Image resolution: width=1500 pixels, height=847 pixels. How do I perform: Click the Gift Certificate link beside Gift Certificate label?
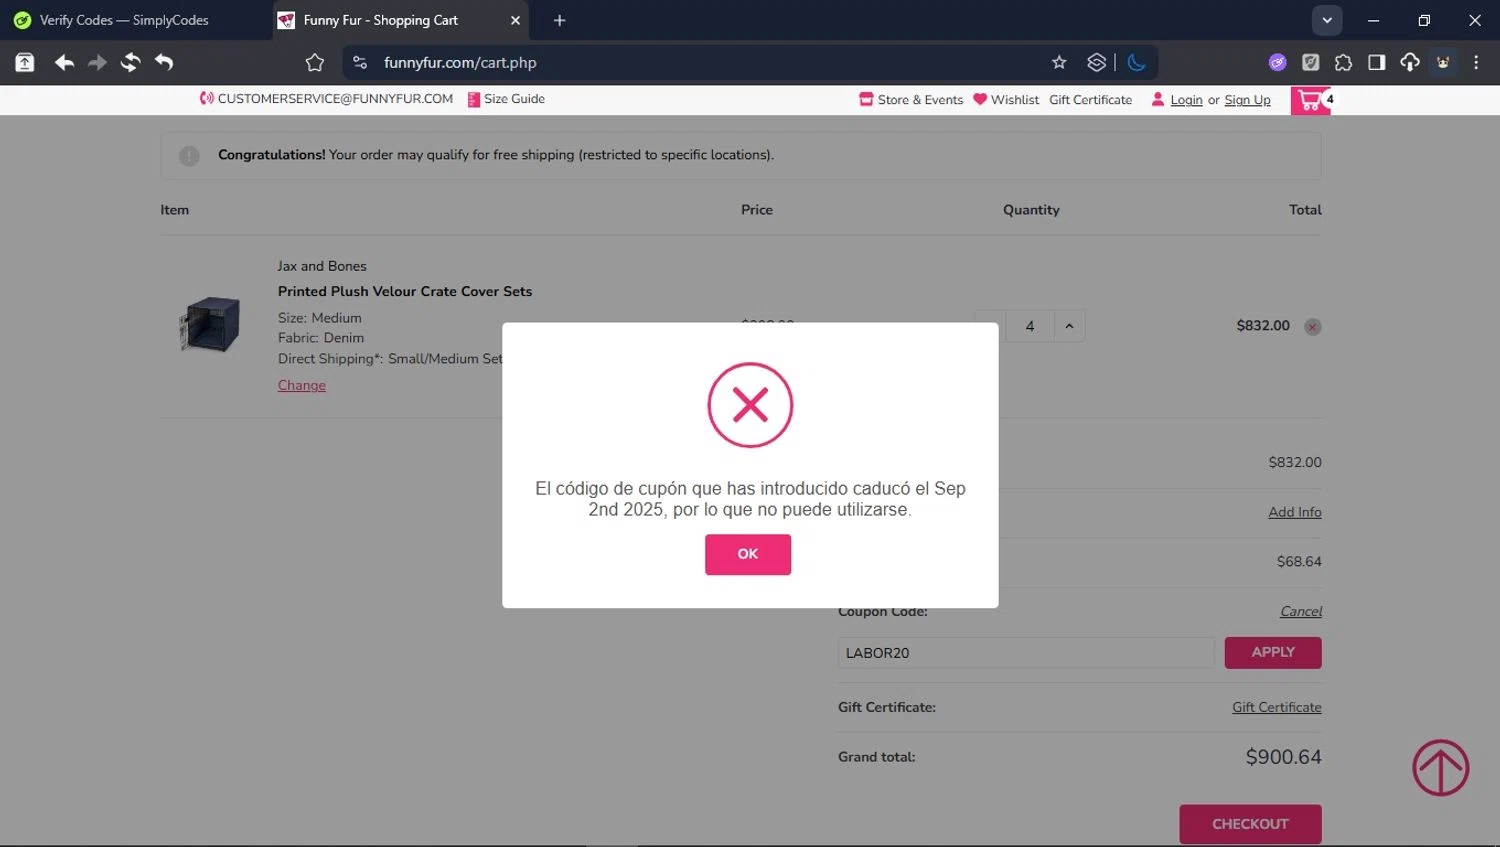tap(1277, 707)
